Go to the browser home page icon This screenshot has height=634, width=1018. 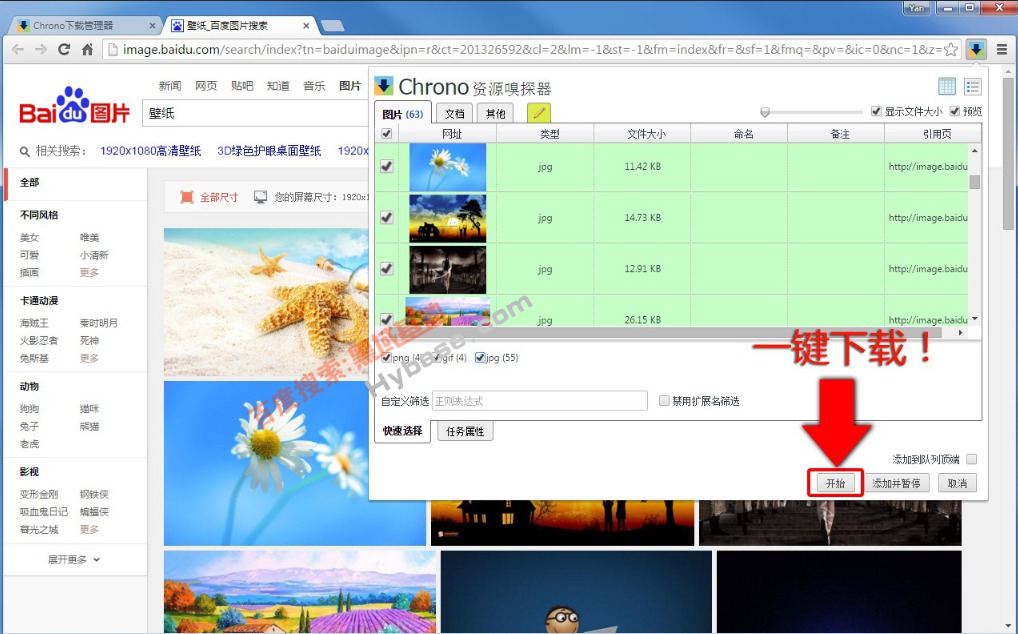tap(87, 49)
